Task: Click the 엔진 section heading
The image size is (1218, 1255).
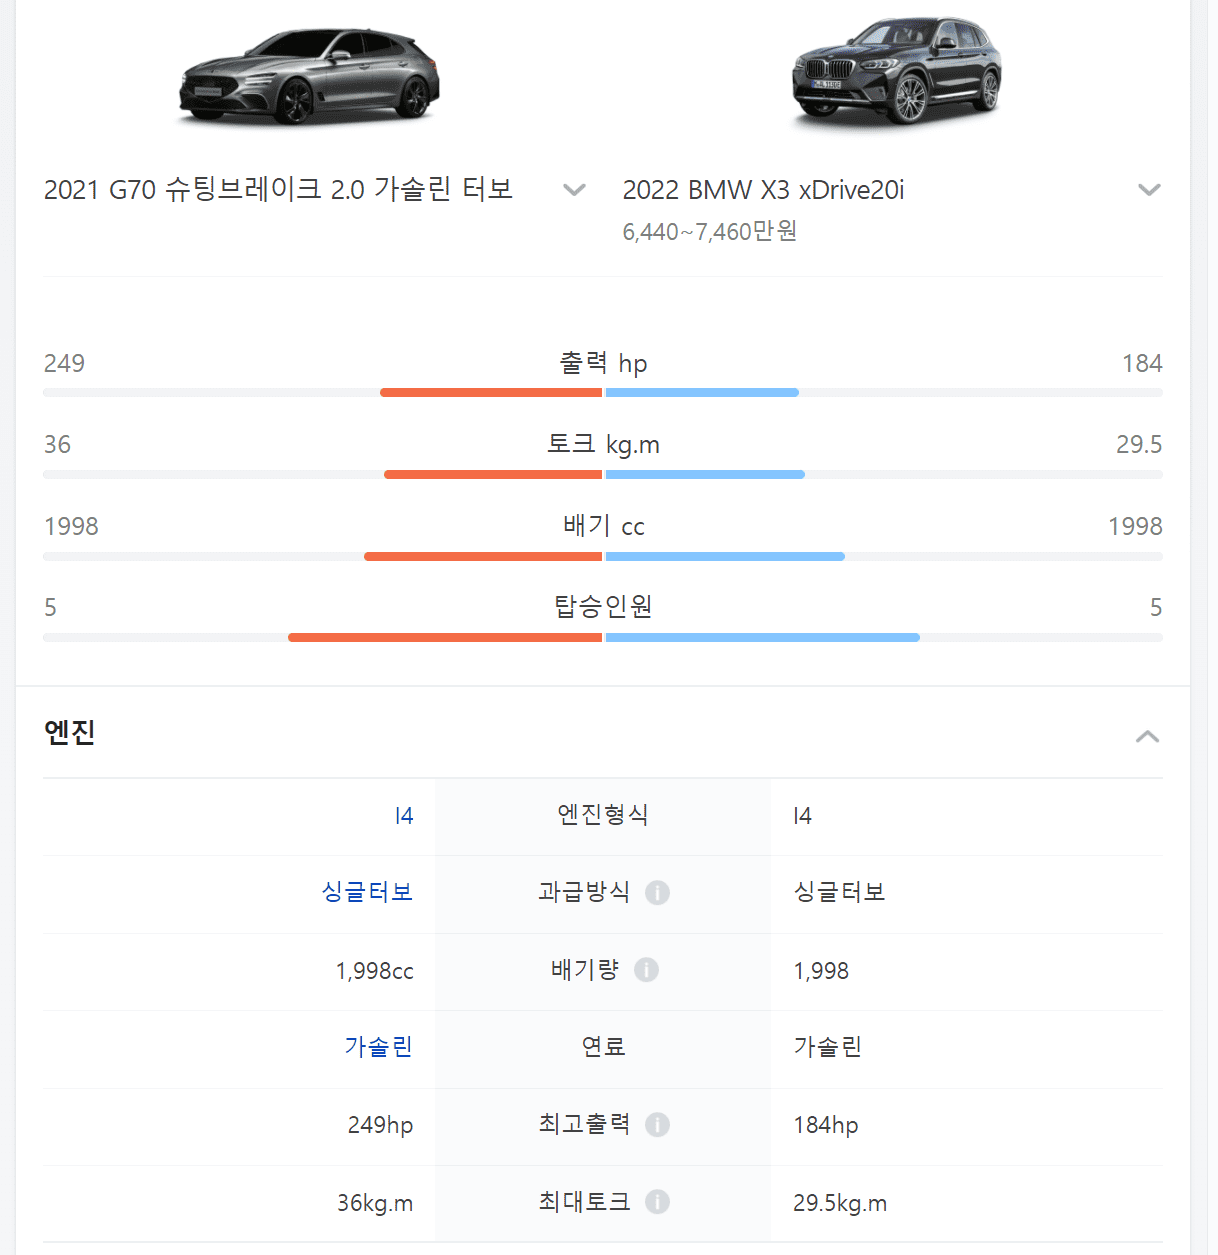Action: click(70, 732)
